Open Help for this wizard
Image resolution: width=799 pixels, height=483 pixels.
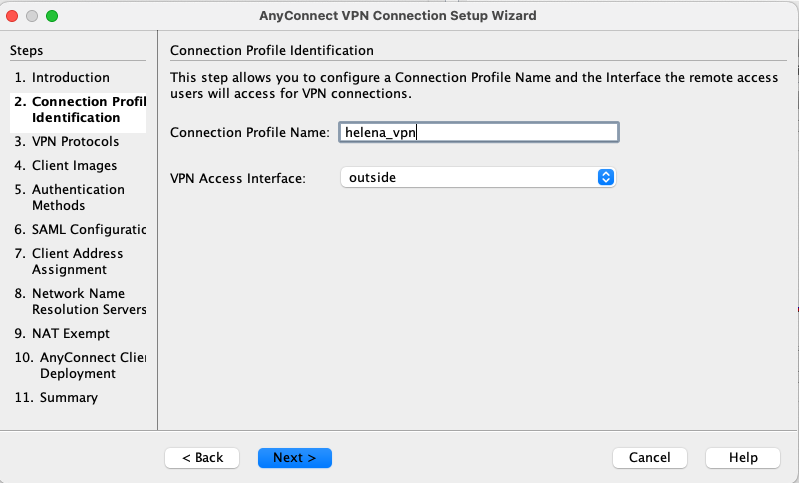click(x=743, y=457)
